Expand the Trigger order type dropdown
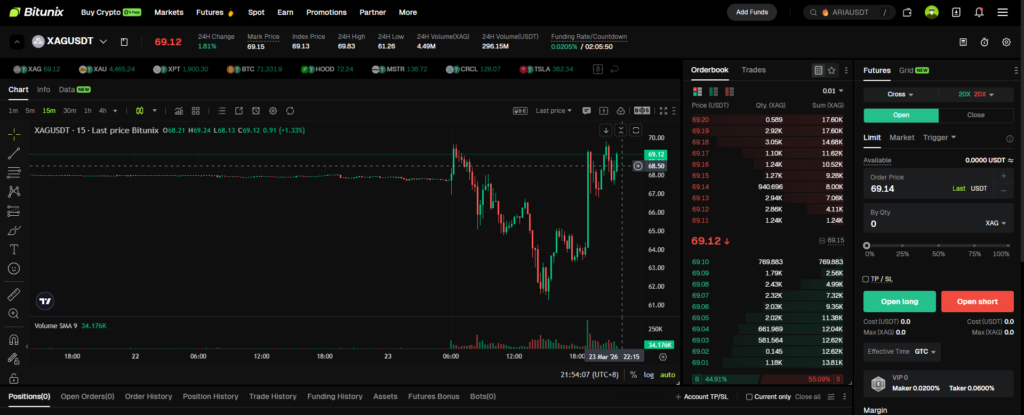Viewport: 1024px width, 415px height. pos(940,138)
